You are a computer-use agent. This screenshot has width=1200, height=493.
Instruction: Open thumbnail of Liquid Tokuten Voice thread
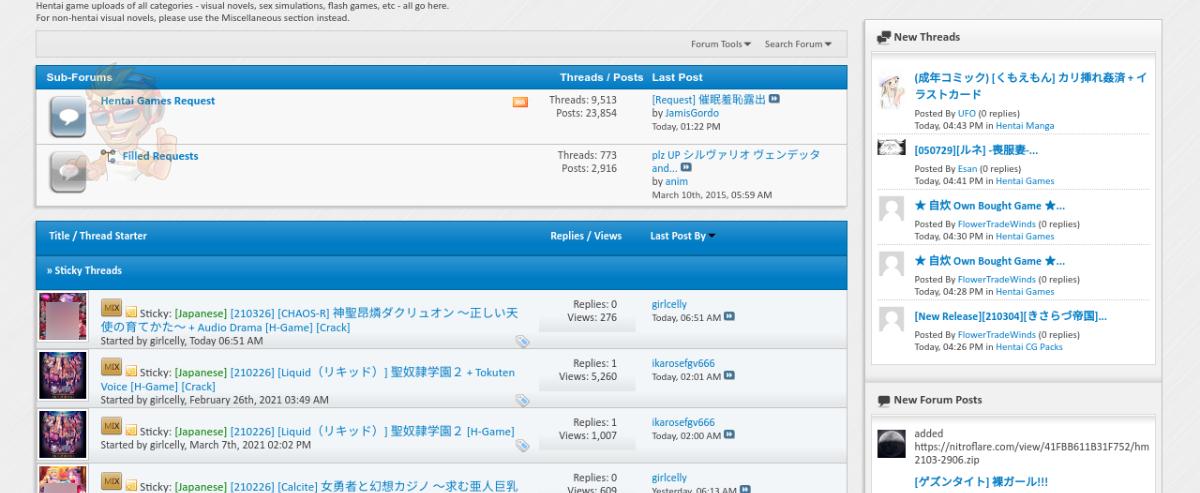pos(63,376)
